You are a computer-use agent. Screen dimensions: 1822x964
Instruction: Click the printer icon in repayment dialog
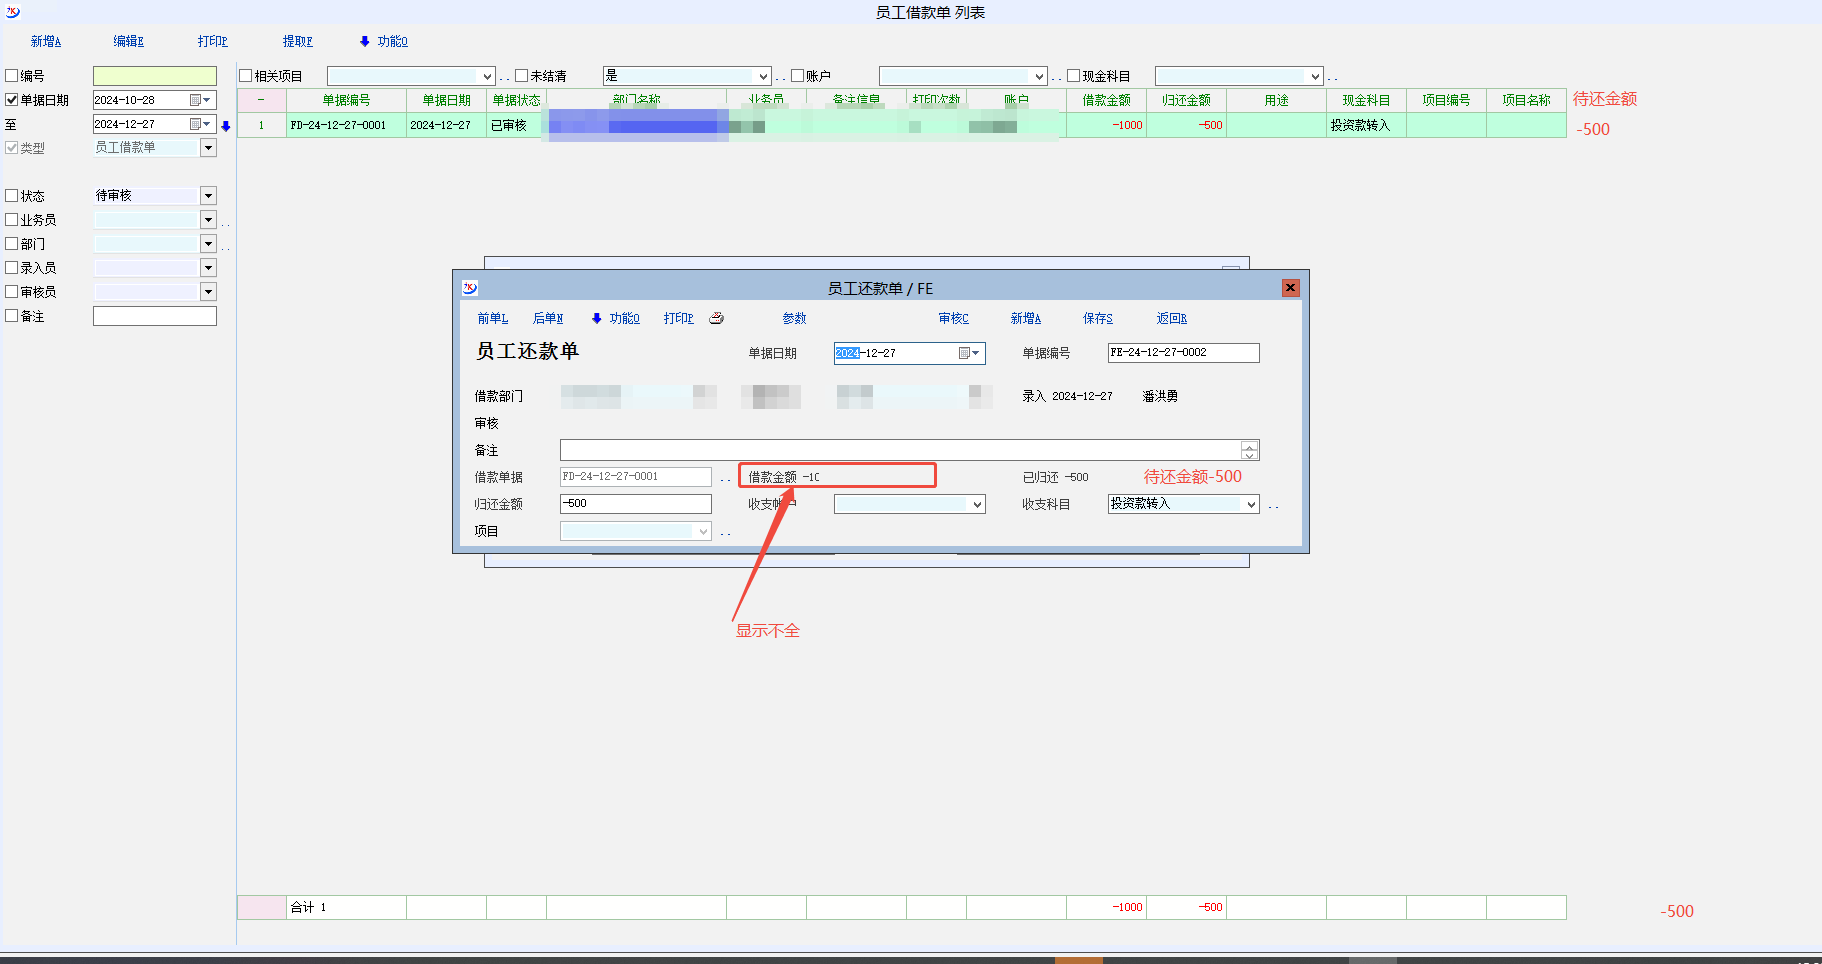tap(716, 319)
